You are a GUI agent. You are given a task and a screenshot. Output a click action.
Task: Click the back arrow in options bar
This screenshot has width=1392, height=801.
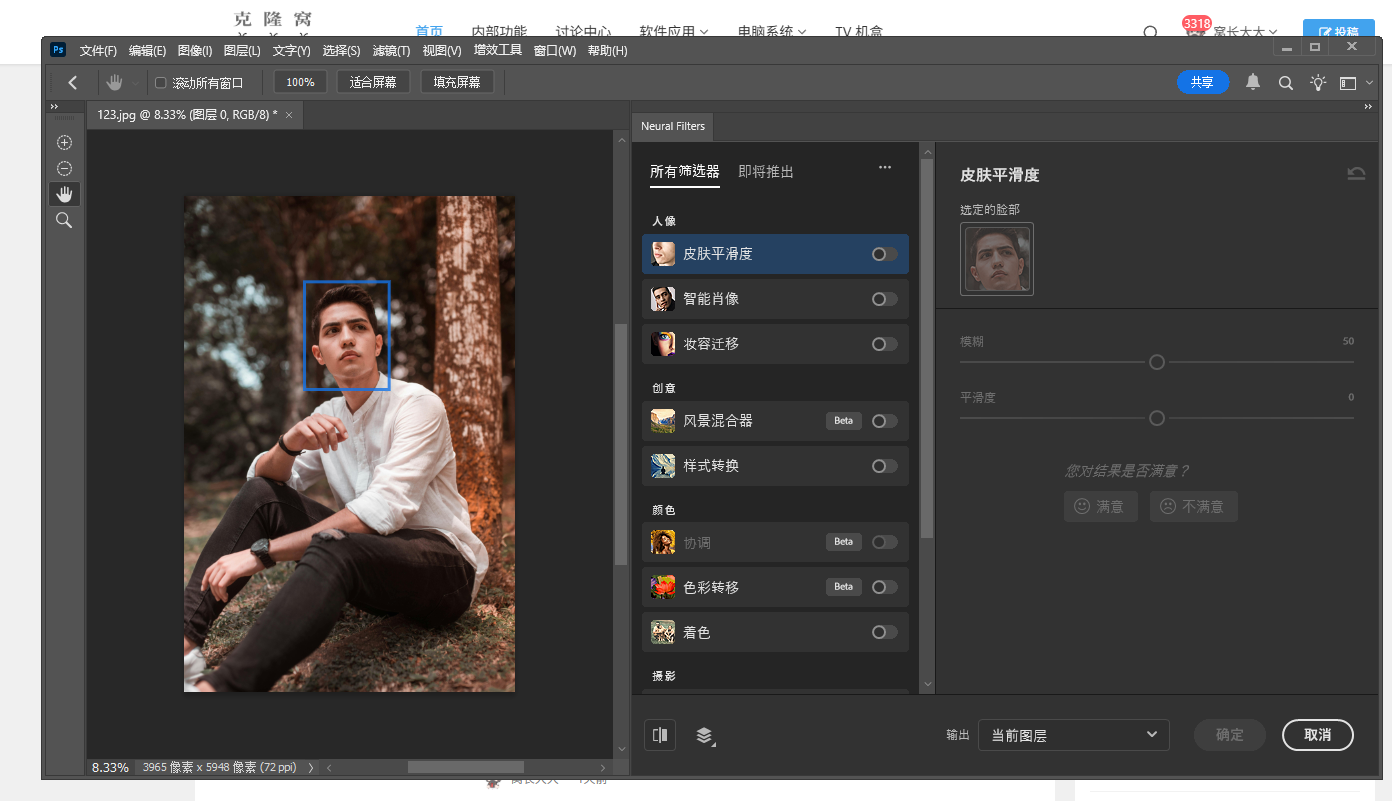(73, 83)
